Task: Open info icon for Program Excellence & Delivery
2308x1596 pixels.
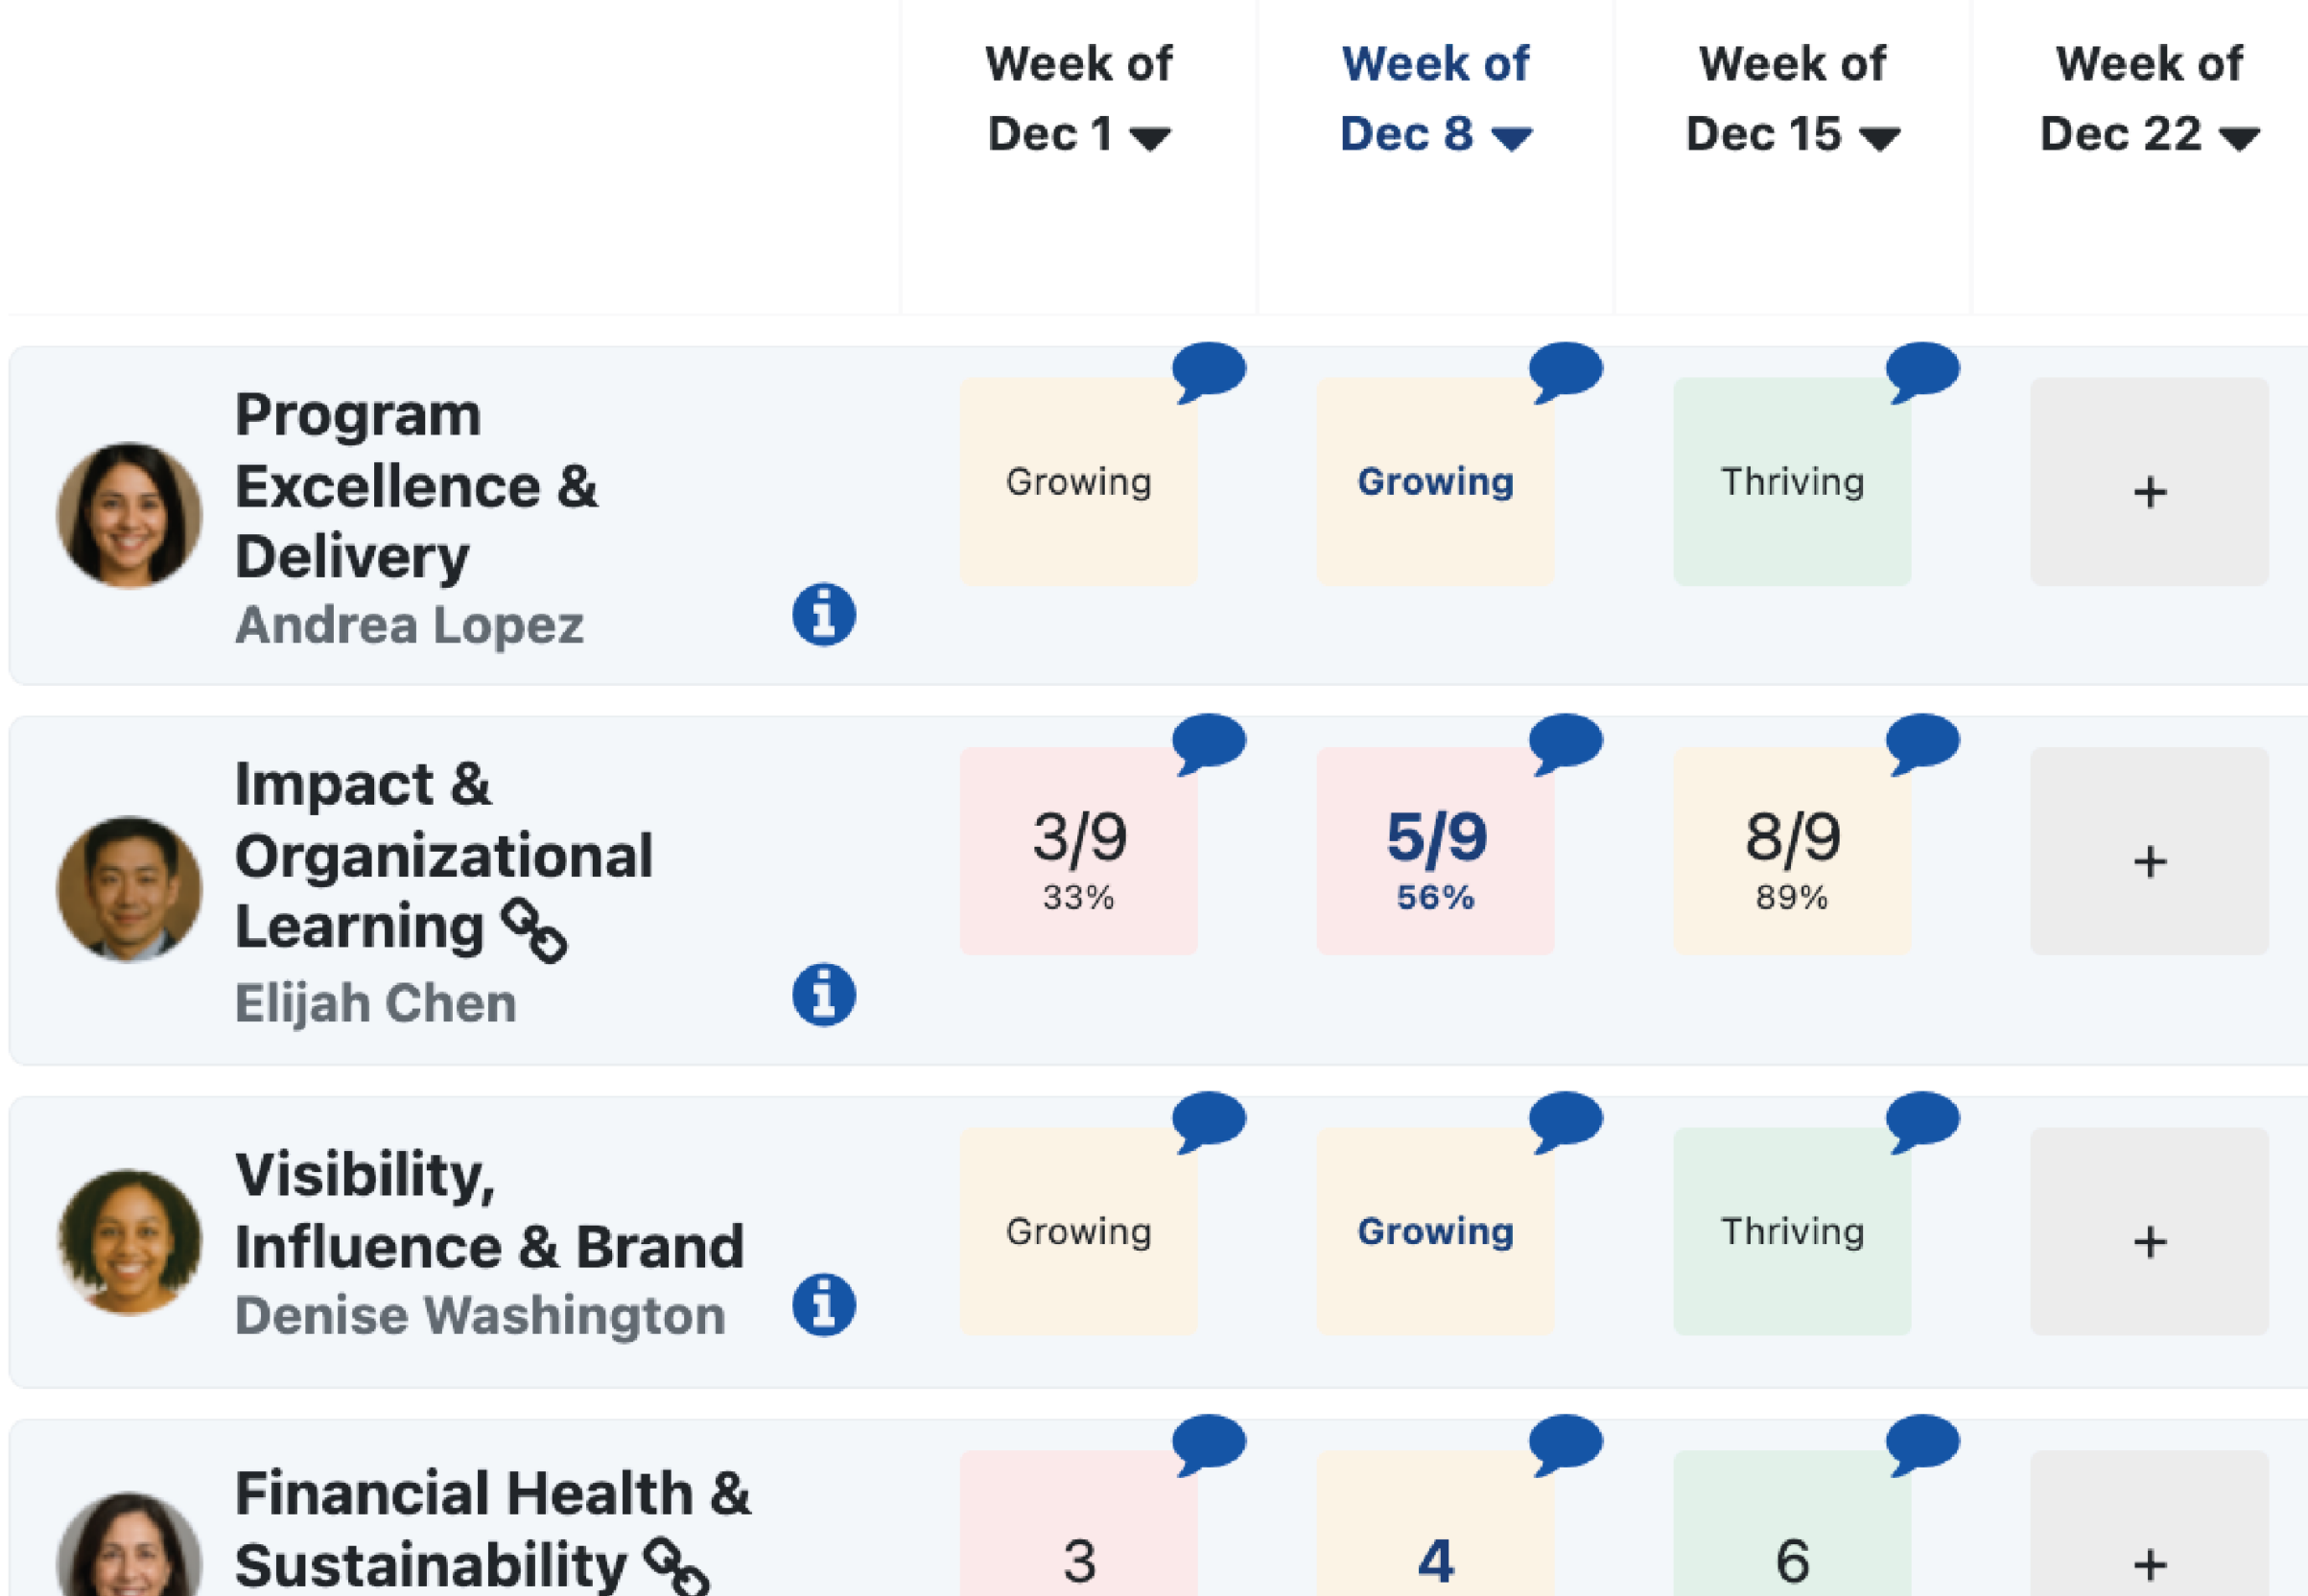Action: (823, 614)
